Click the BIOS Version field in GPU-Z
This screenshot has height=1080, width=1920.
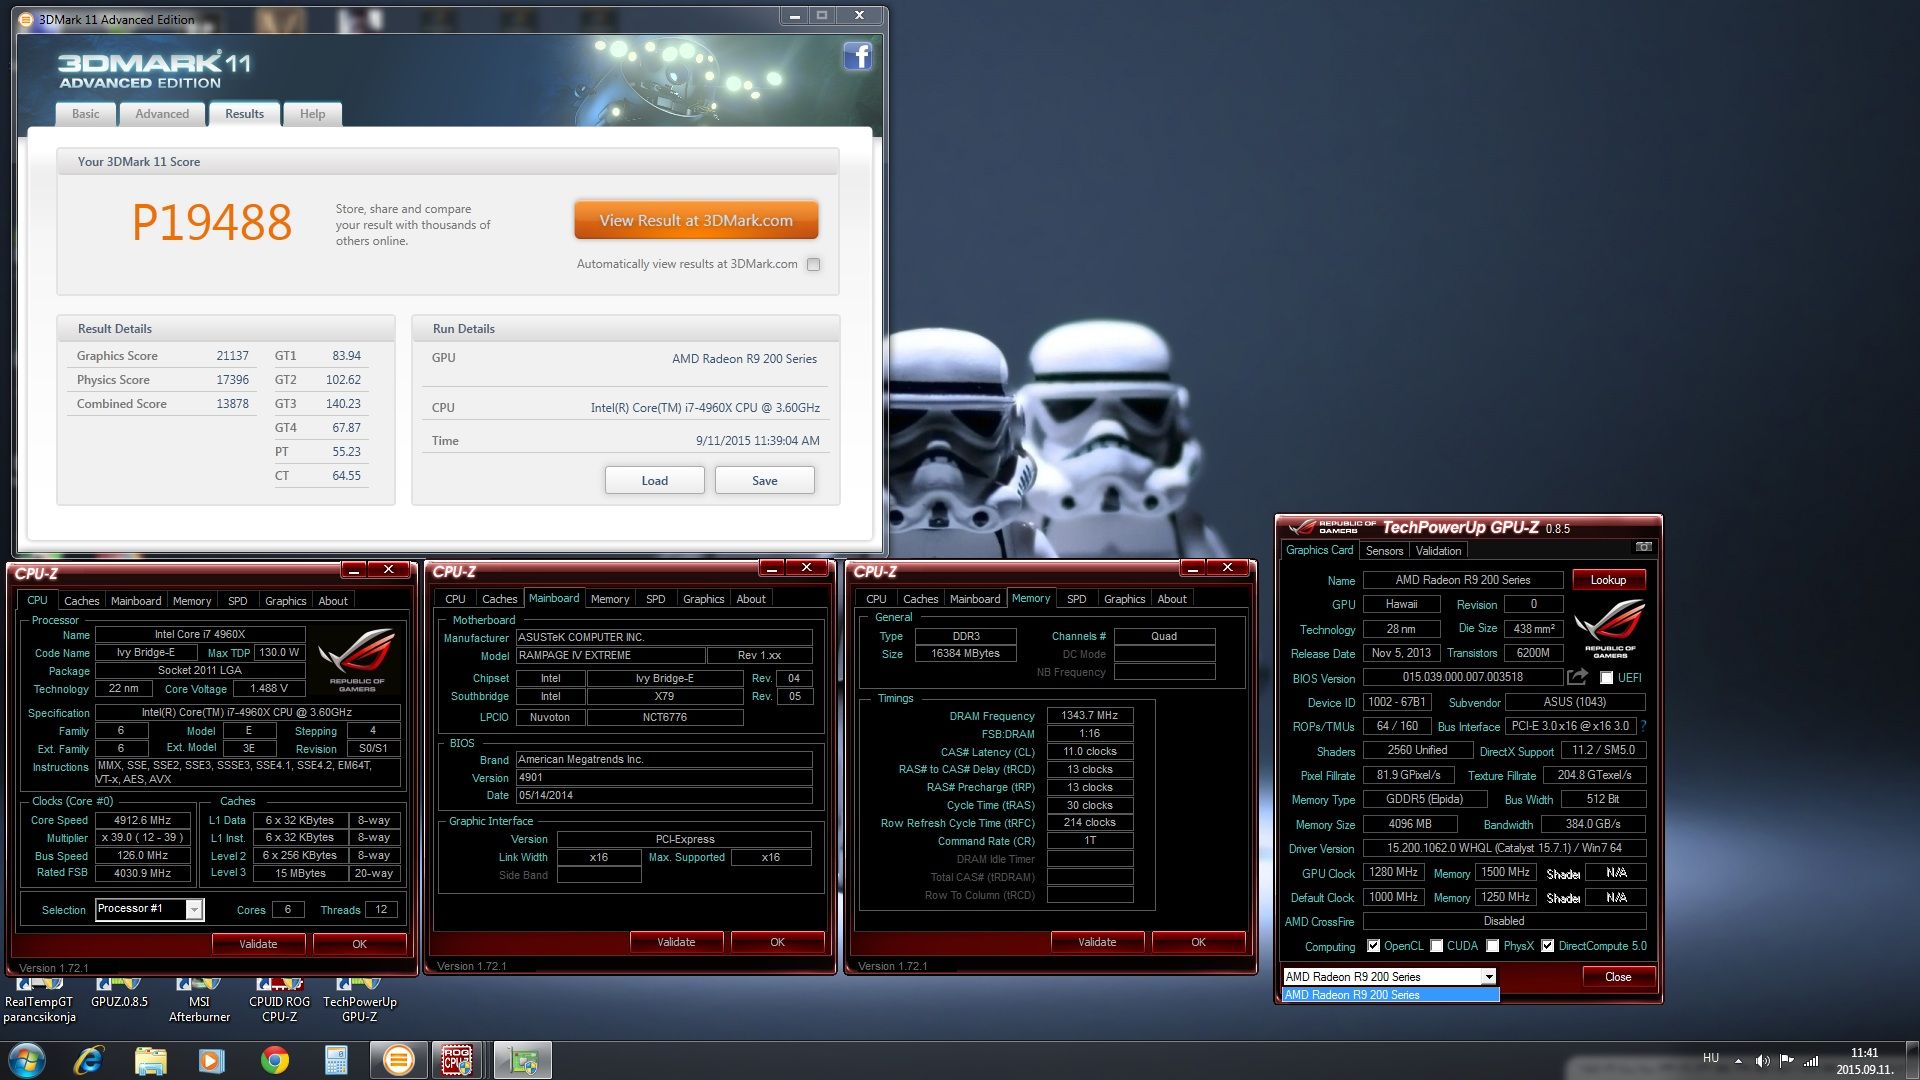point(1461,677)
